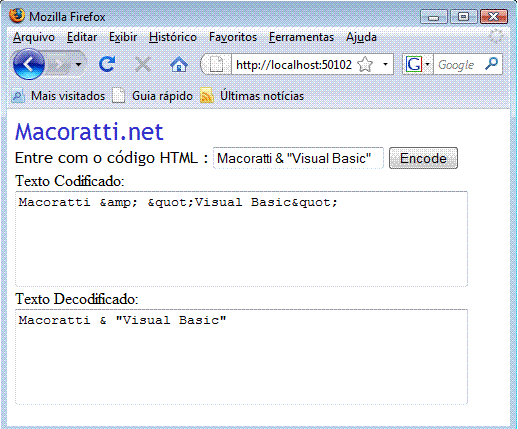Close the Firefox window
The image size is (518, 429).
click(494, 17)
